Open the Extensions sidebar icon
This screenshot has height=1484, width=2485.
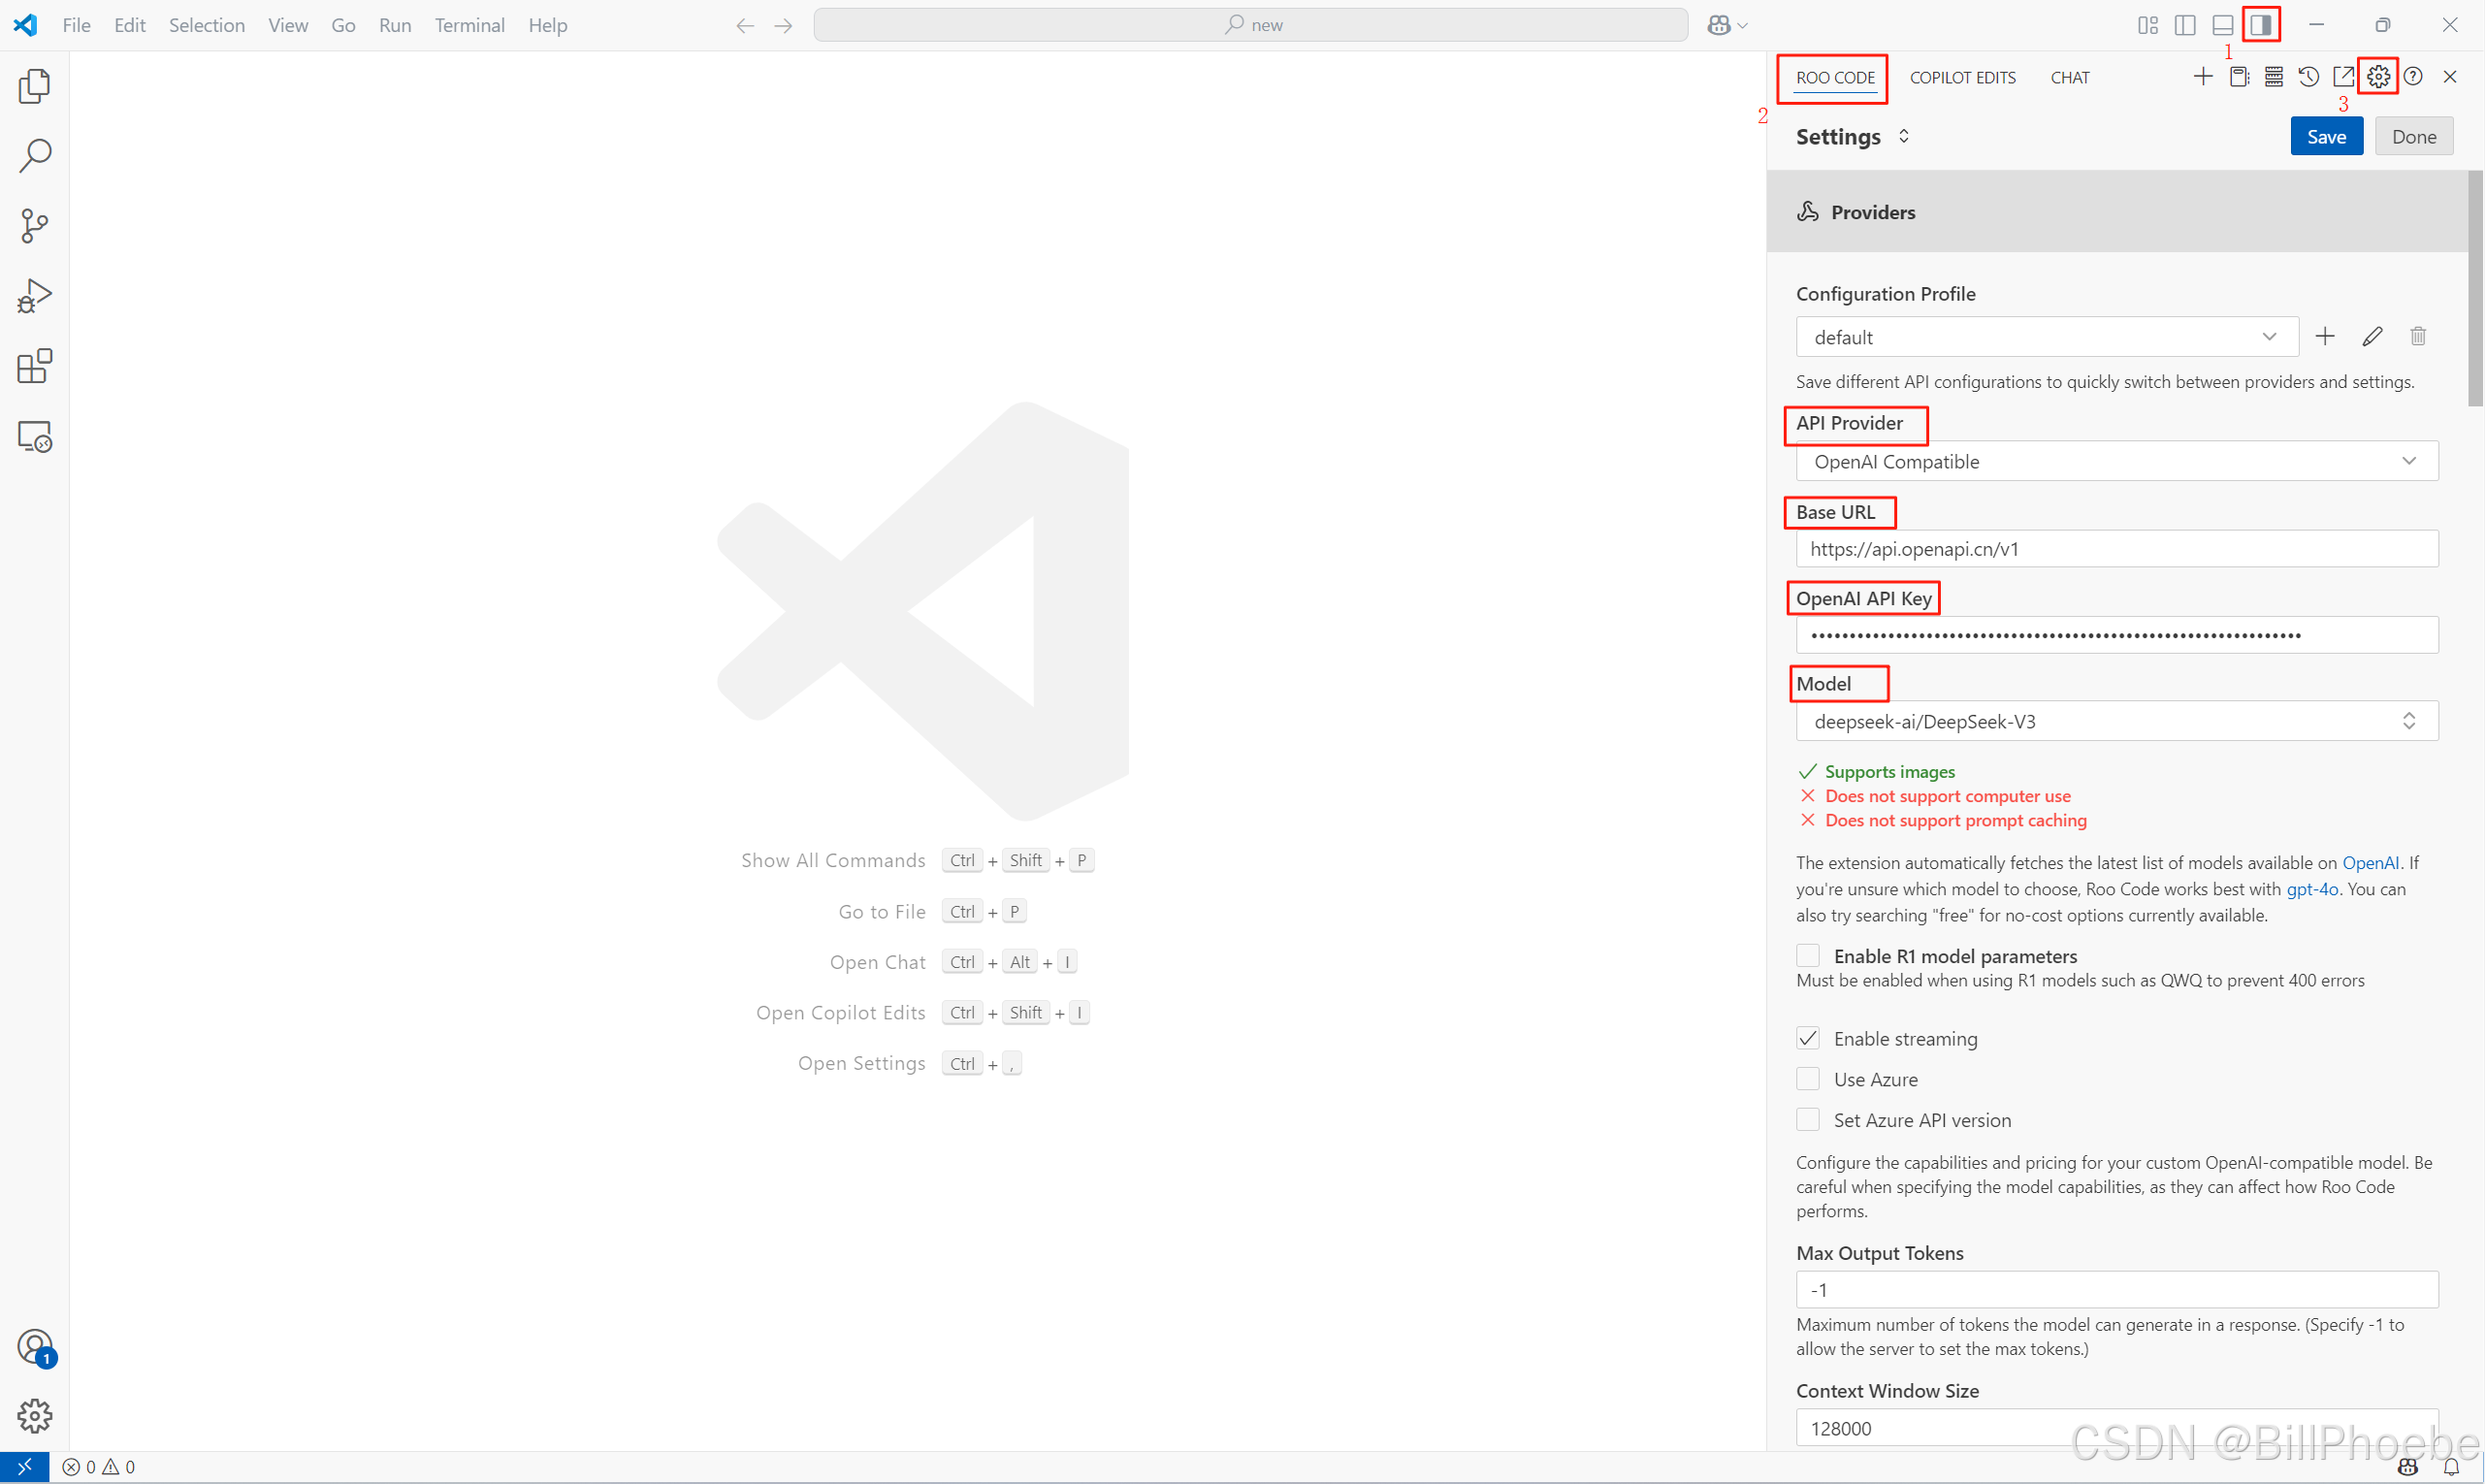click(34, 366)
